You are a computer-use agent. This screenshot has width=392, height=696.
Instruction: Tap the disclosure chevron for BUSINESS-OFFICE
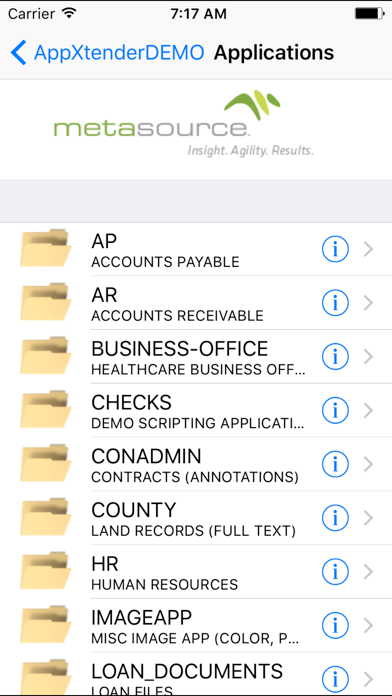pos(368,357)
